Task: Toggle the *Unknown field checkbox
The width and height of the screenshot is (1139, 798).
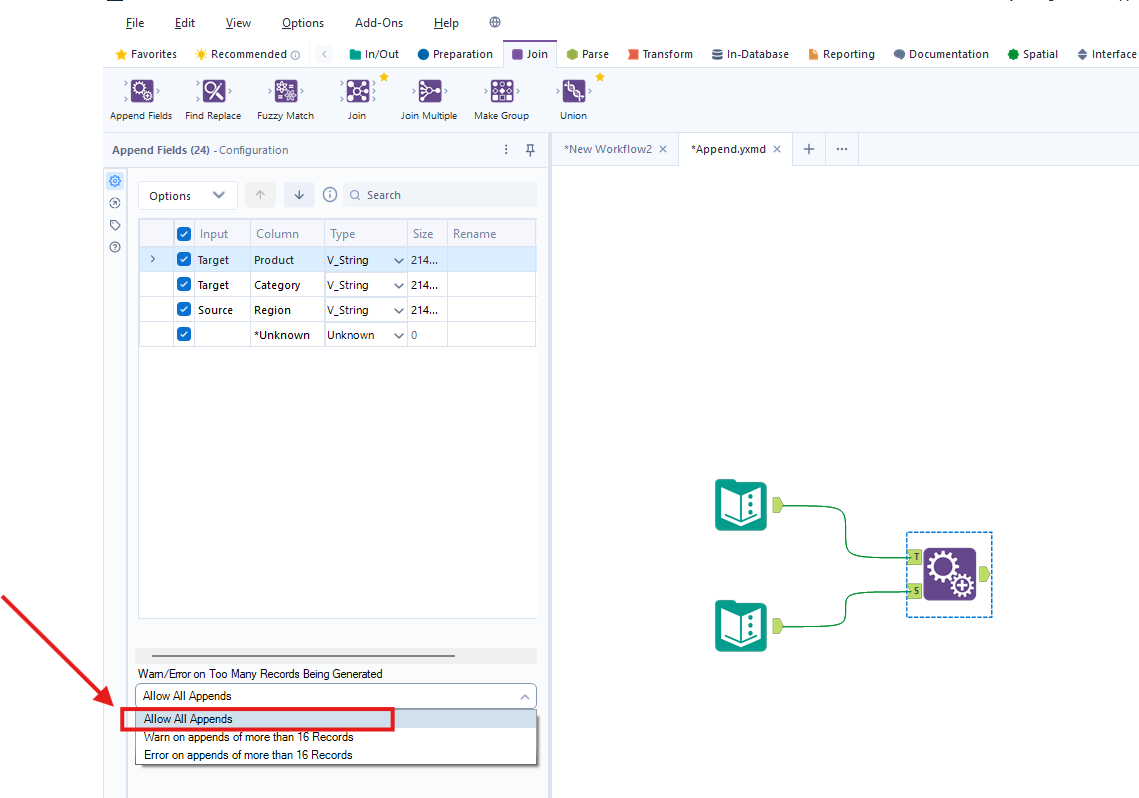Action: pyautogui.click(x=184, y=335)
